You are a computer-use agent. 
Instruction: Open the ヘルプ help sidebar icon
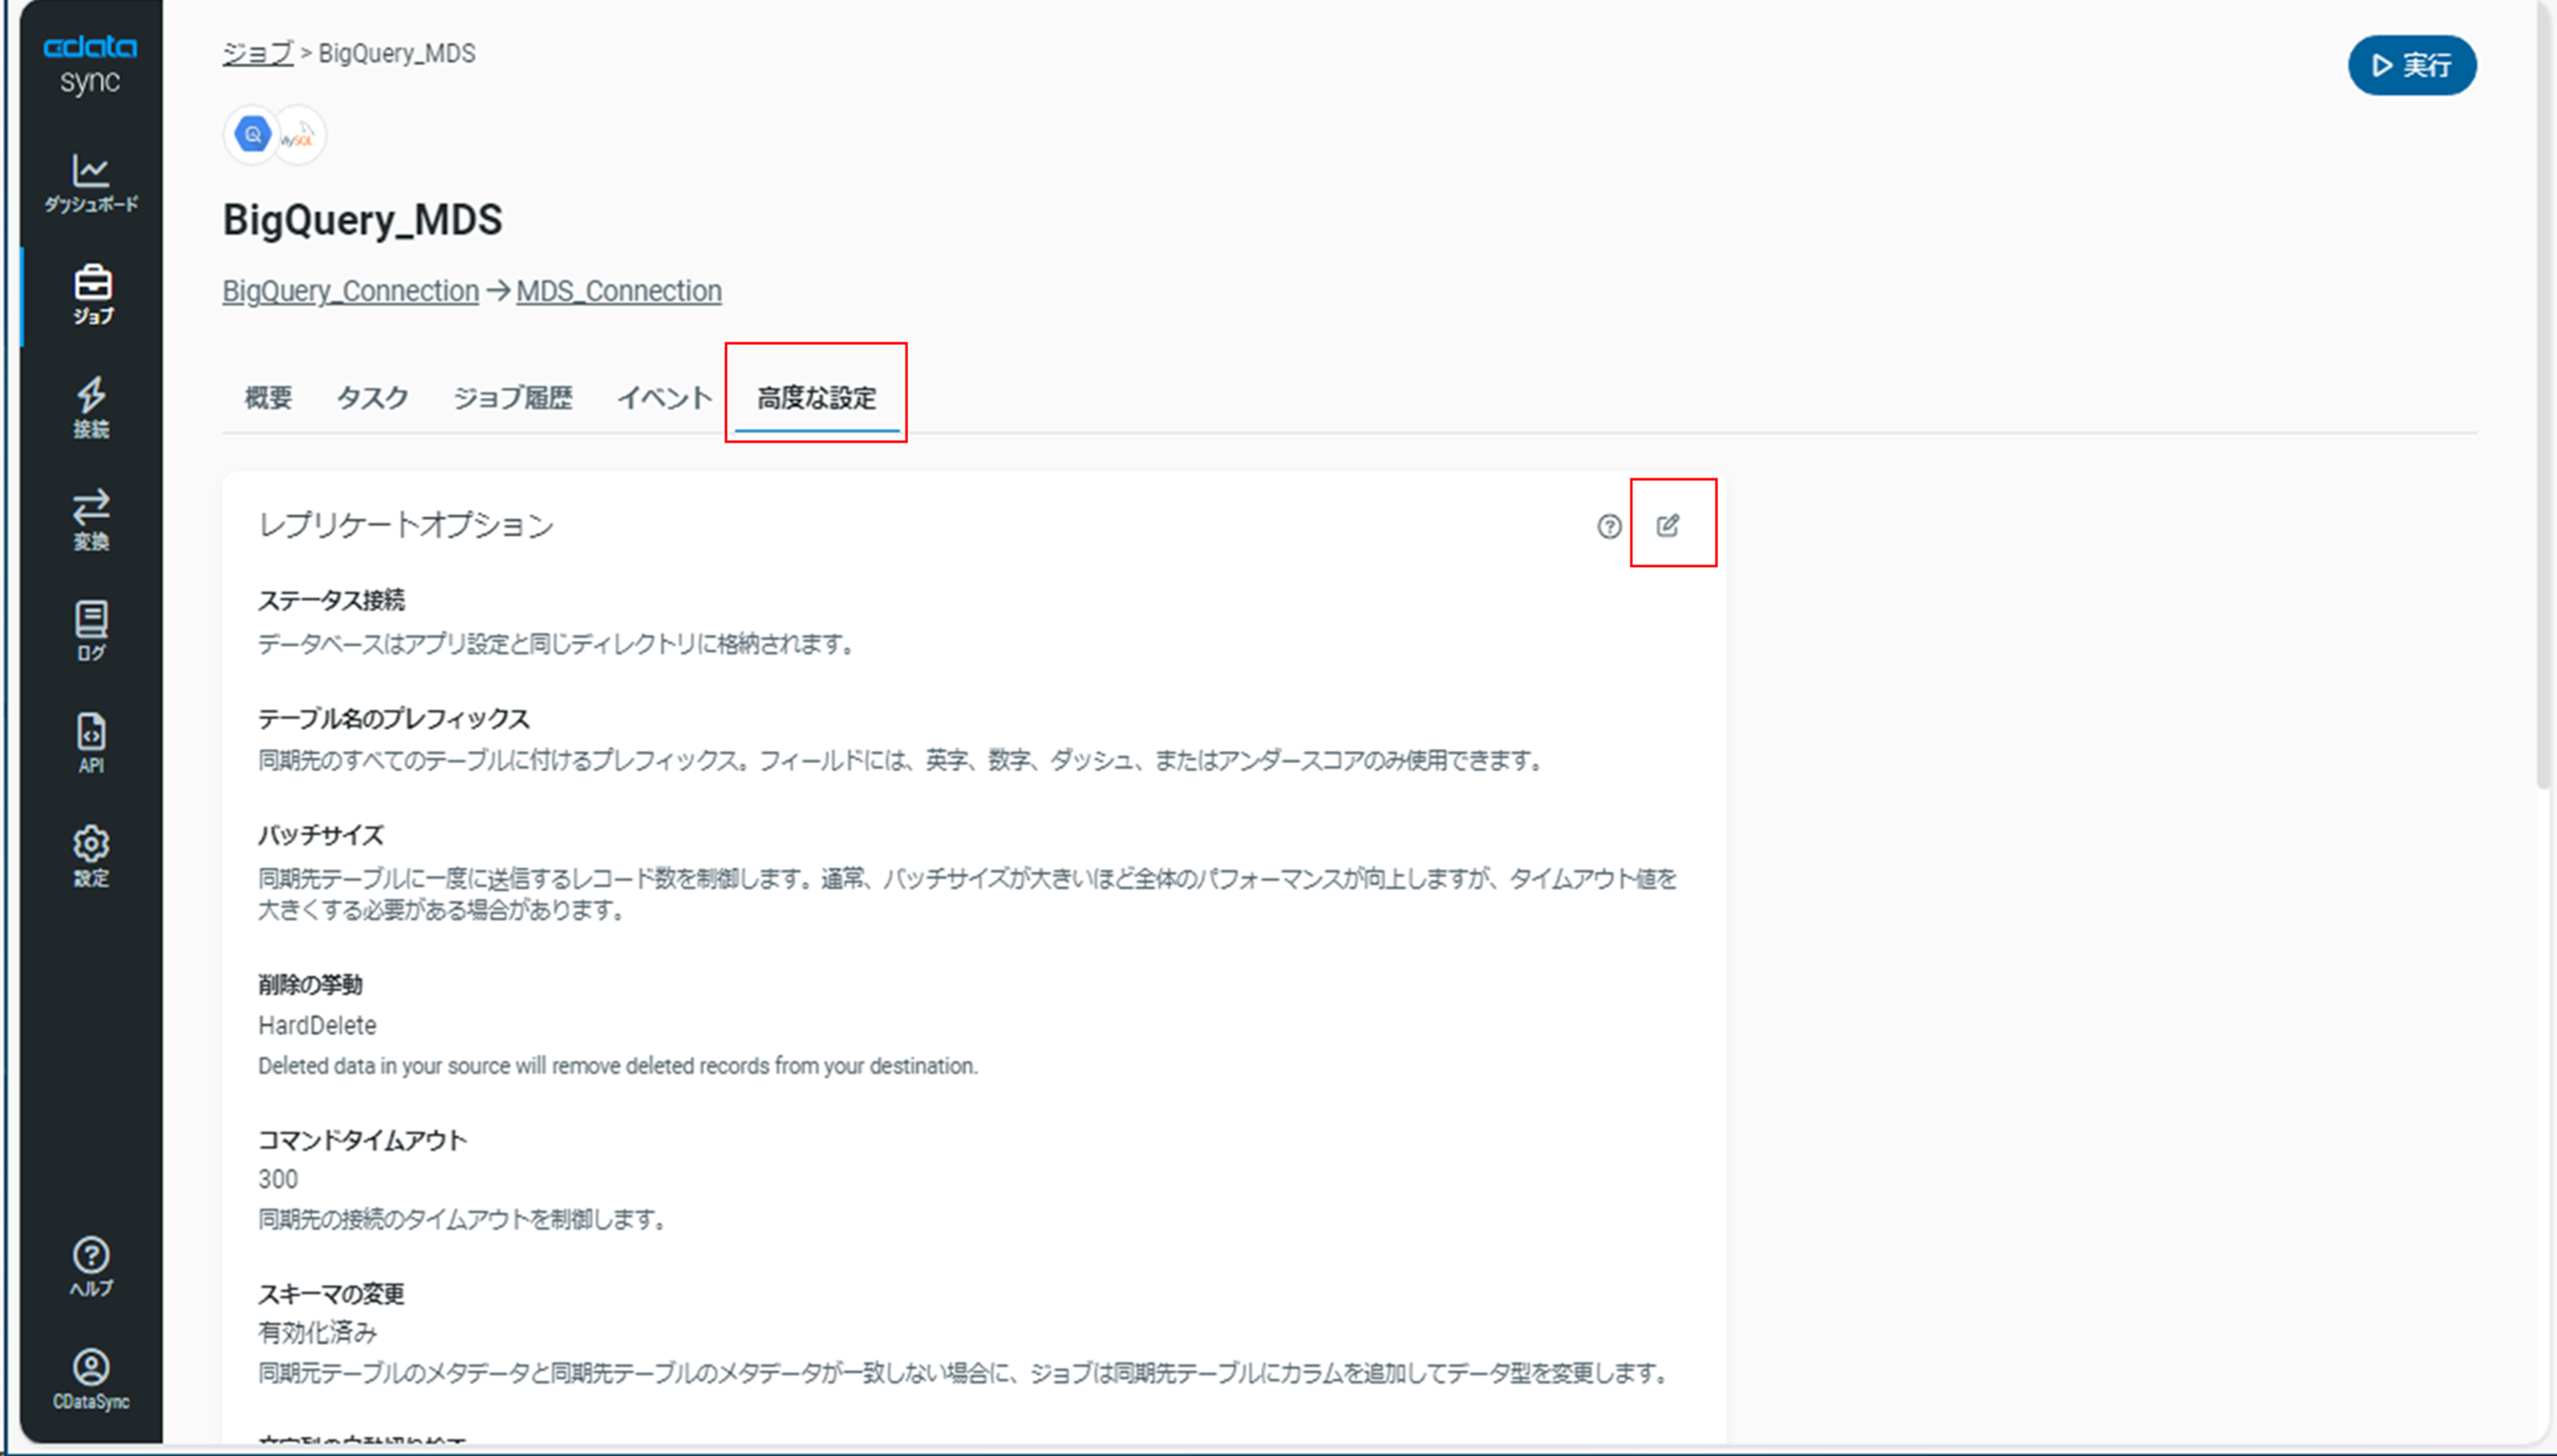click(x=91, y=1267)
